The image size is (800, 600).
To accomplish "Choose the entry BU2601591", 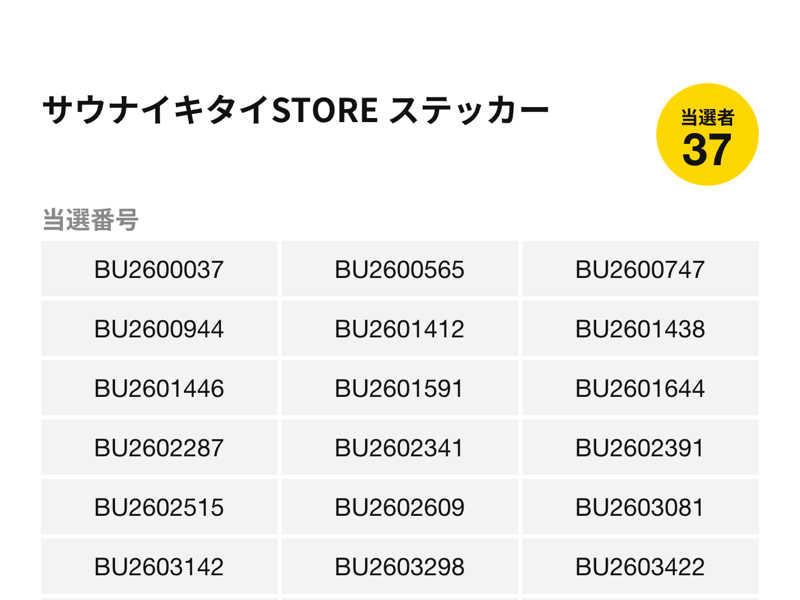I will click(399, 388).
